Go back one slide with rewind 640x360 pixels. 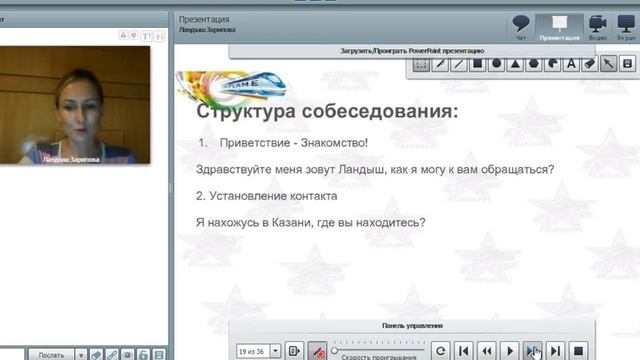point(487,351)
